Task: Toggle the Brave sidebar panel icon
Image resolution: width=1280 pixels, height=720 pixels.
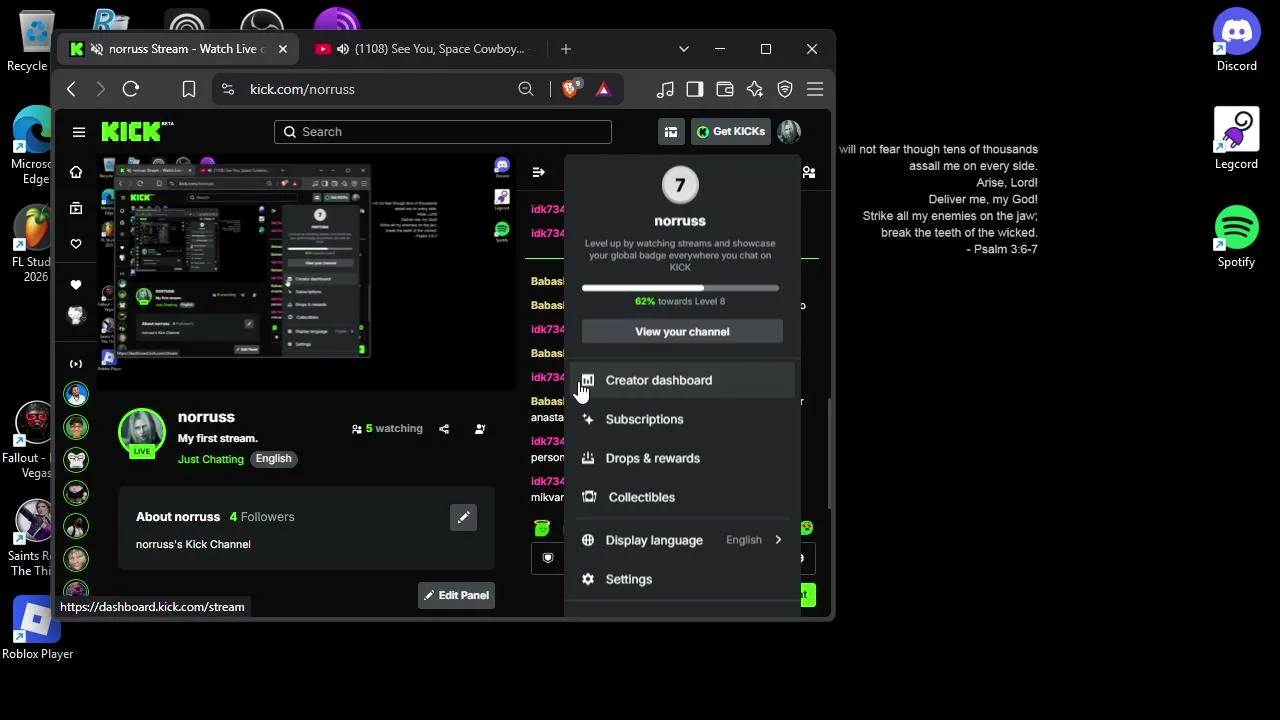Action: coord(695,89)
